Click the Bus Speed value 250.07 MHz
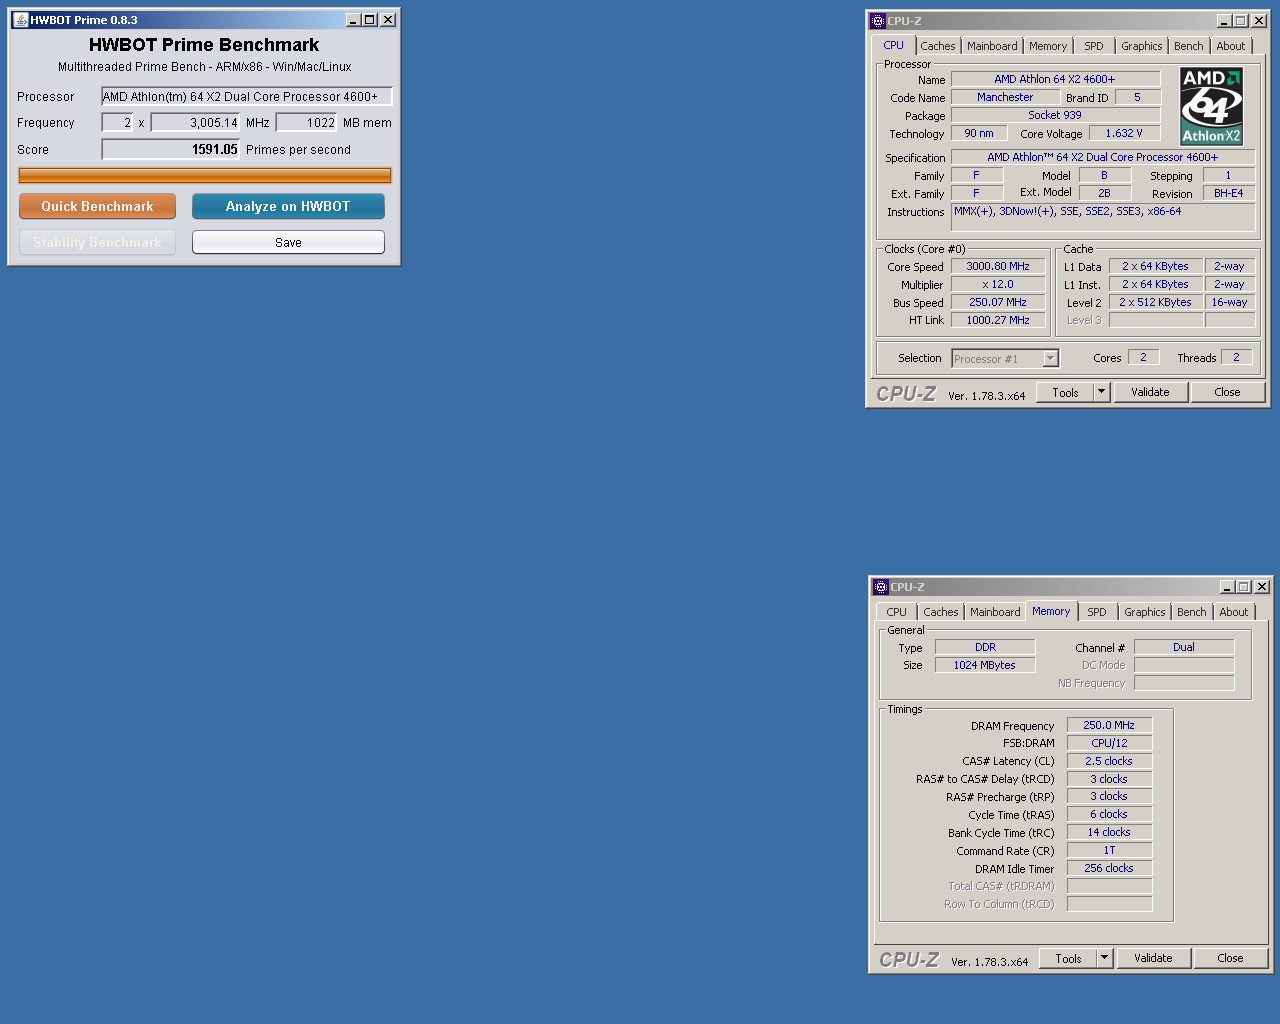This screenshot has width=1280, height=1024. 998,302
